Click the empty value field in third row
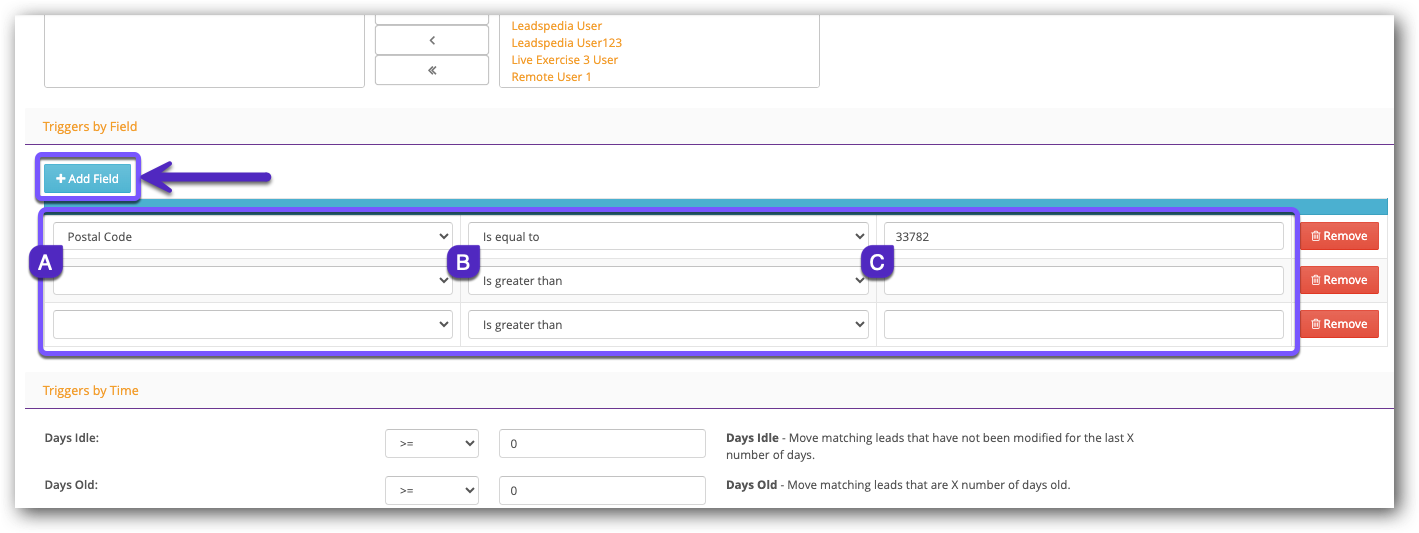This screenshot has width=1419, height=533. [x=1083, y=325]
